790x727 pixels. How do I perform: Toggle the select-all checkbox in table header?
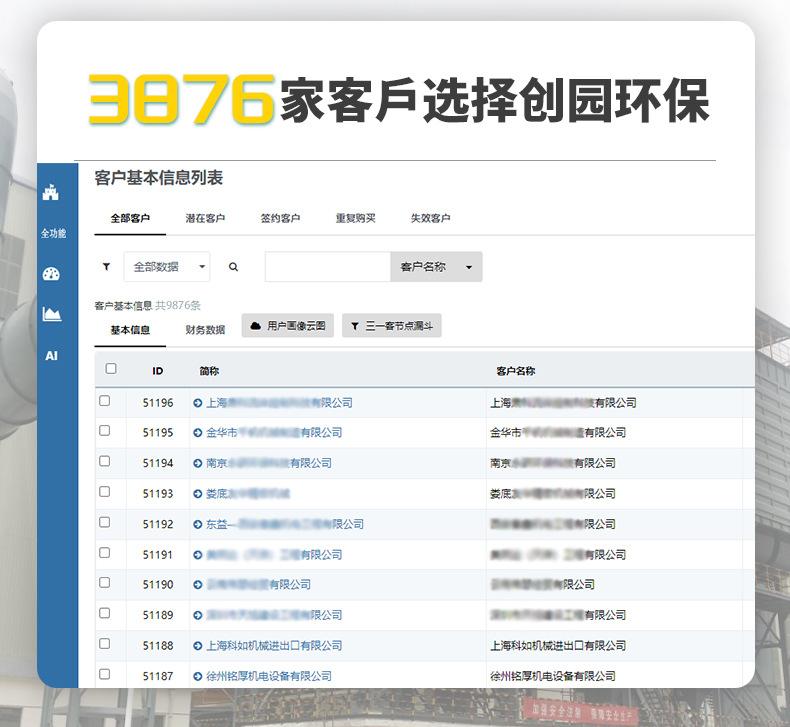coord(111,368)
